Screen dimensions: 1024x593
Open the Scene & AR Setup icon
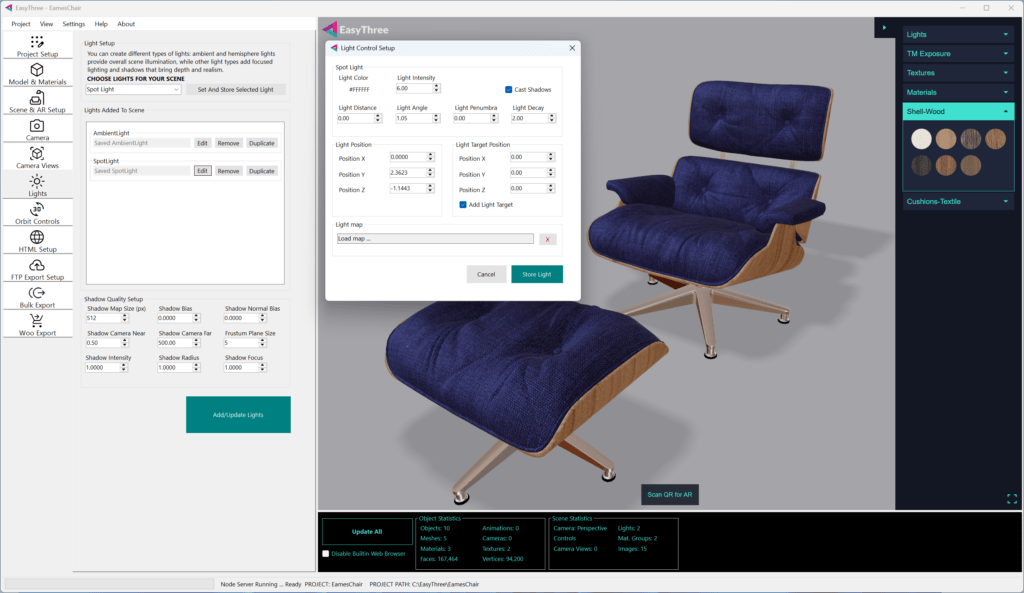tap(37, 98)
